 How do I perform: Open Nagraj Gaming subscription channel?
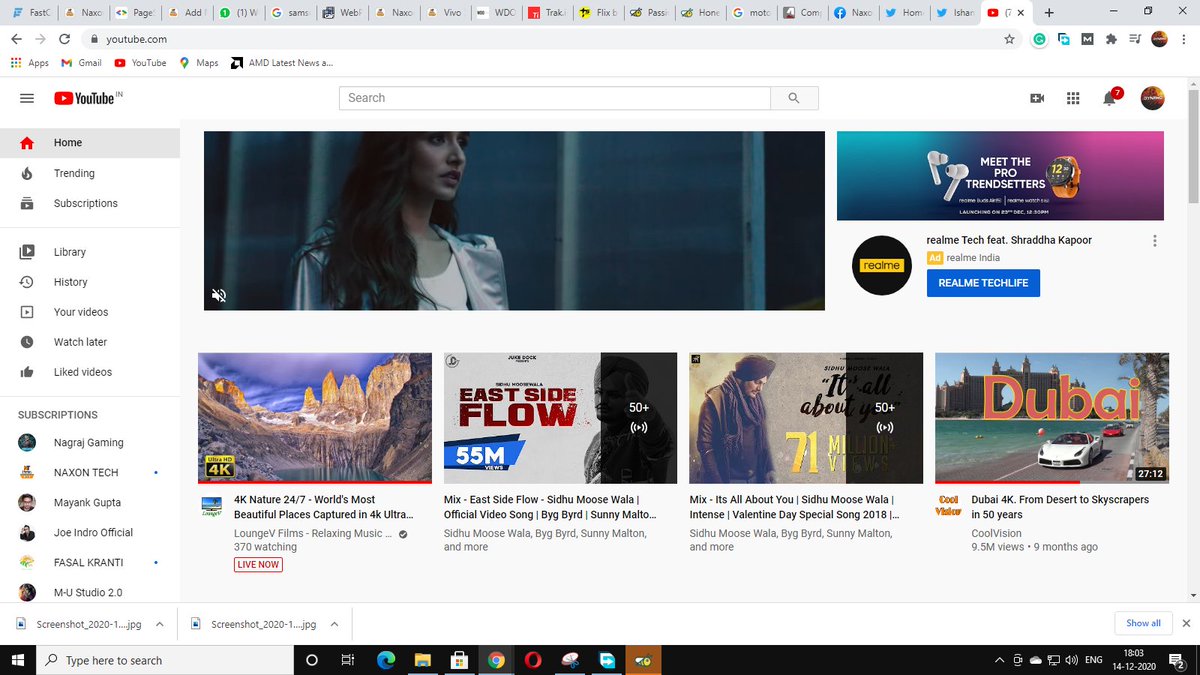[90, 442]
